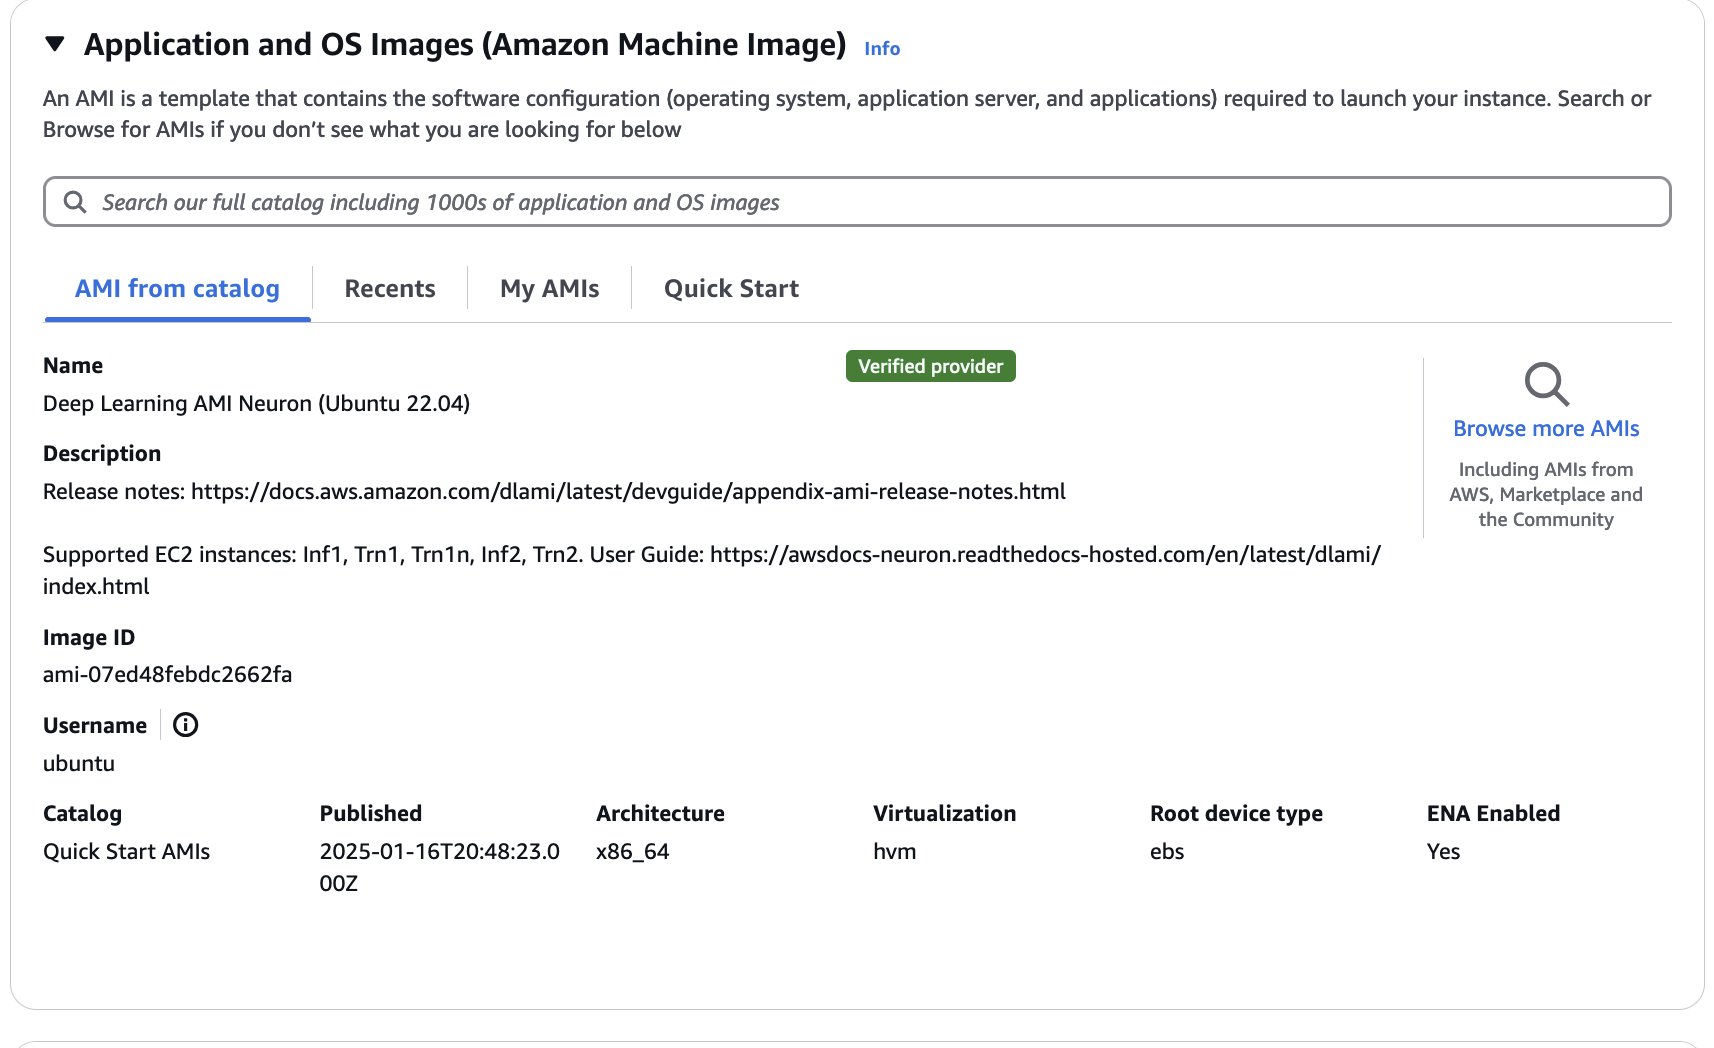
Task: Click the architecture value x86_64
Action: click(x=632, y=852)
